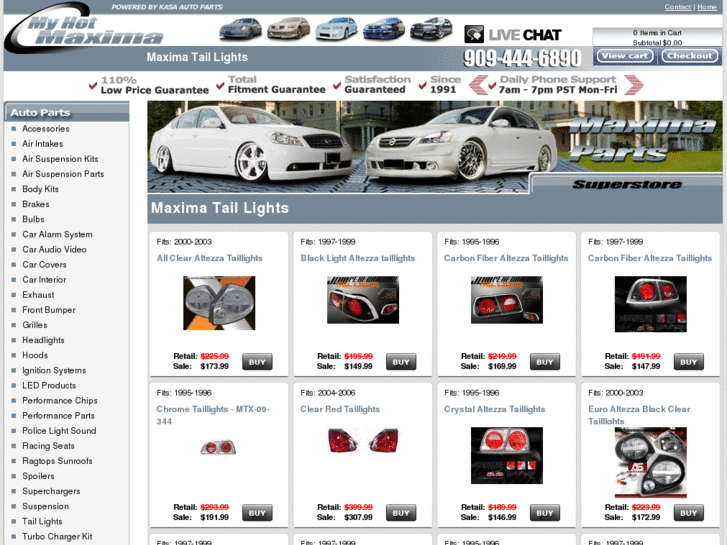
Task: Click All Clear Altezza Taillights product image
Action: tap(219, 303)
